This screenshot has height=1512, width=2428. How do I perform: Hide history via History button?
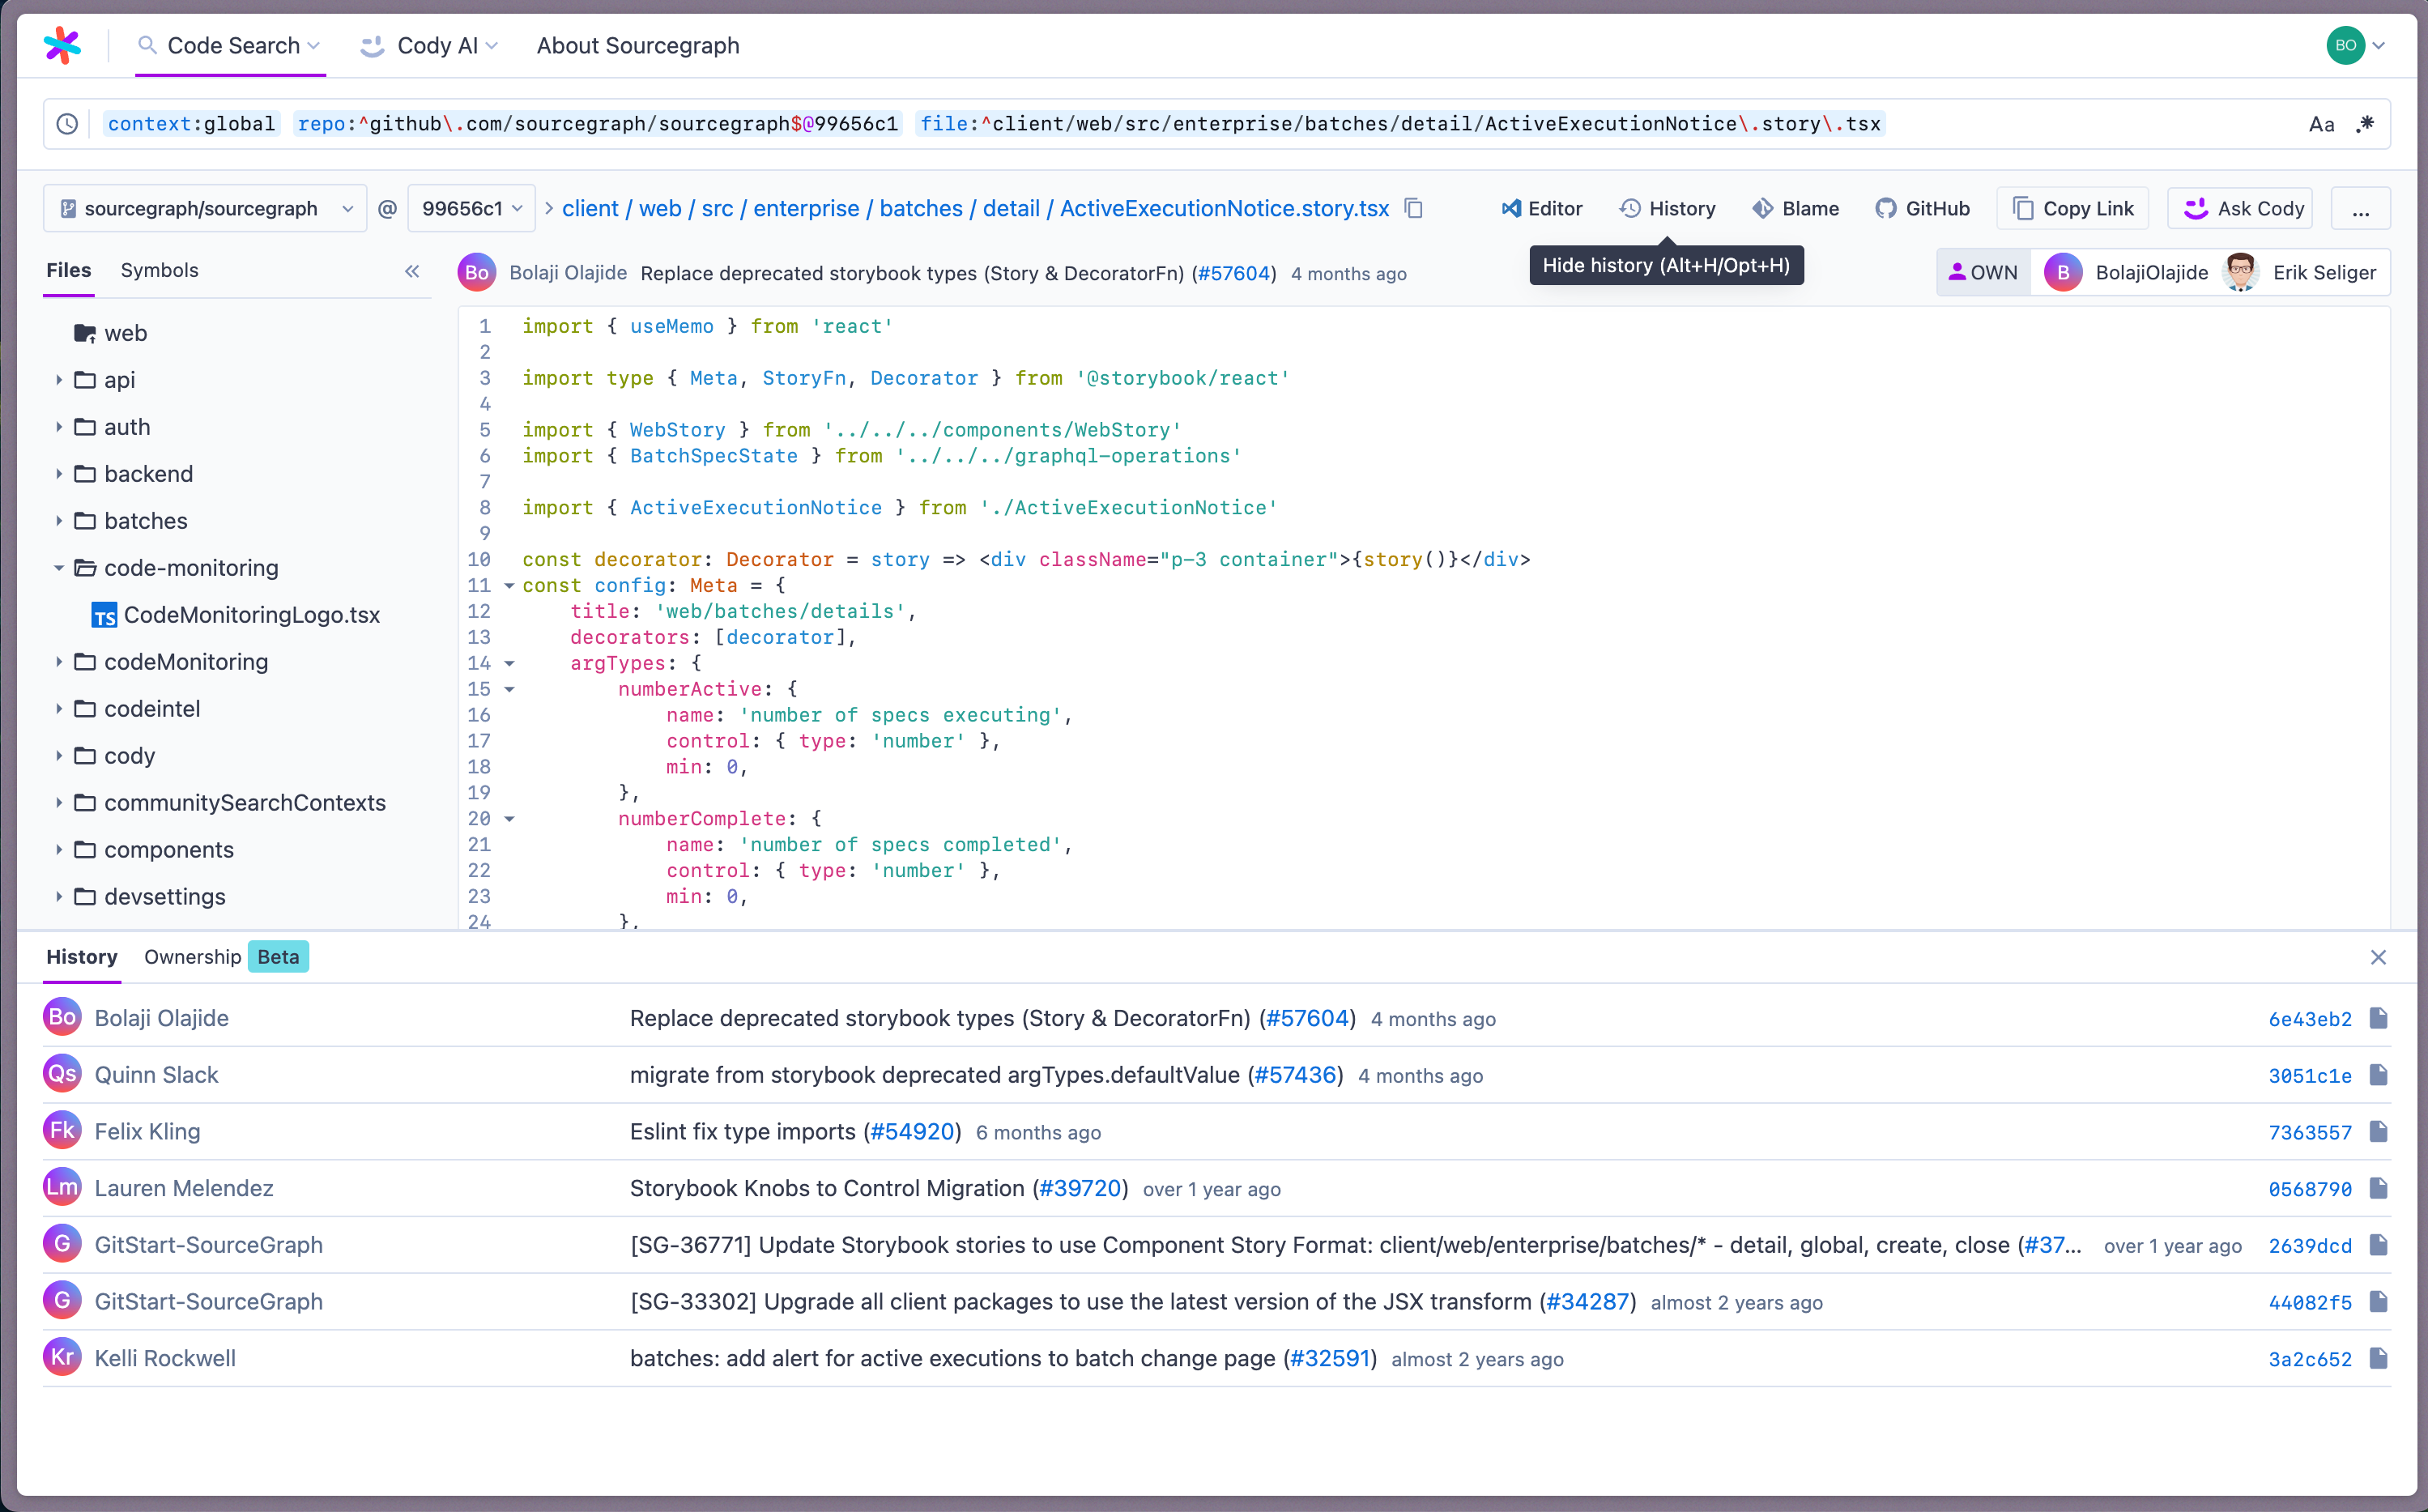1667,208
